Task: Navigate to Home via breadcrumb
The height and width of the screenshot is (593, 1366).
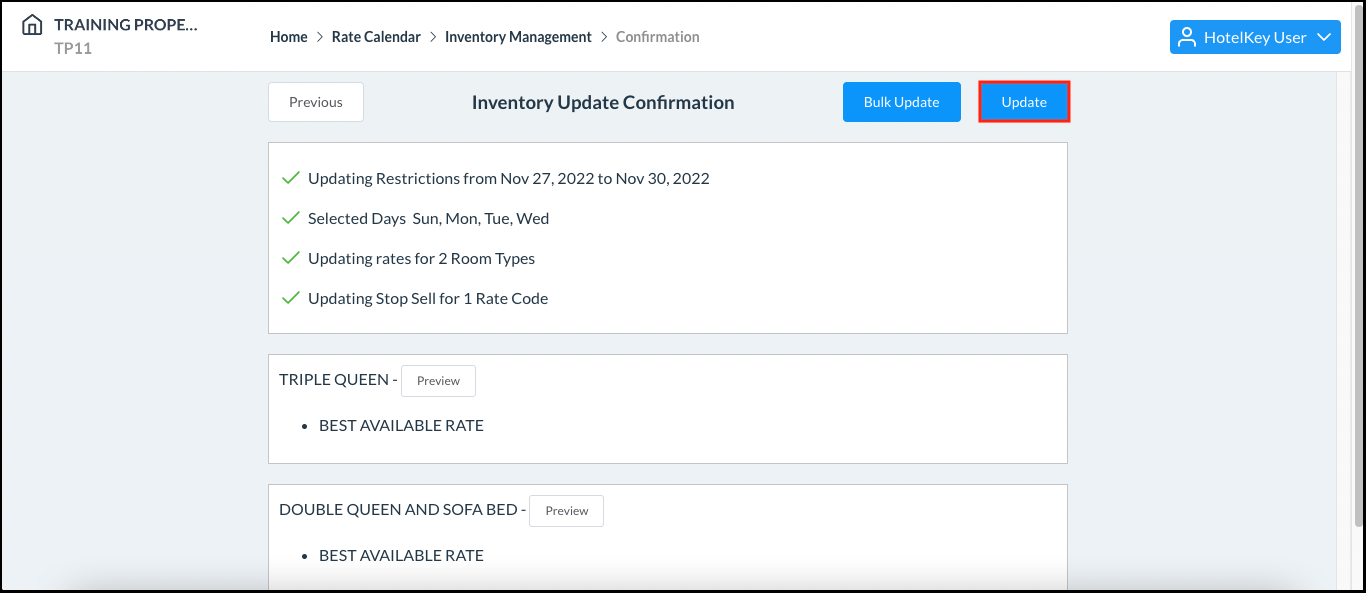Action: 288,36
